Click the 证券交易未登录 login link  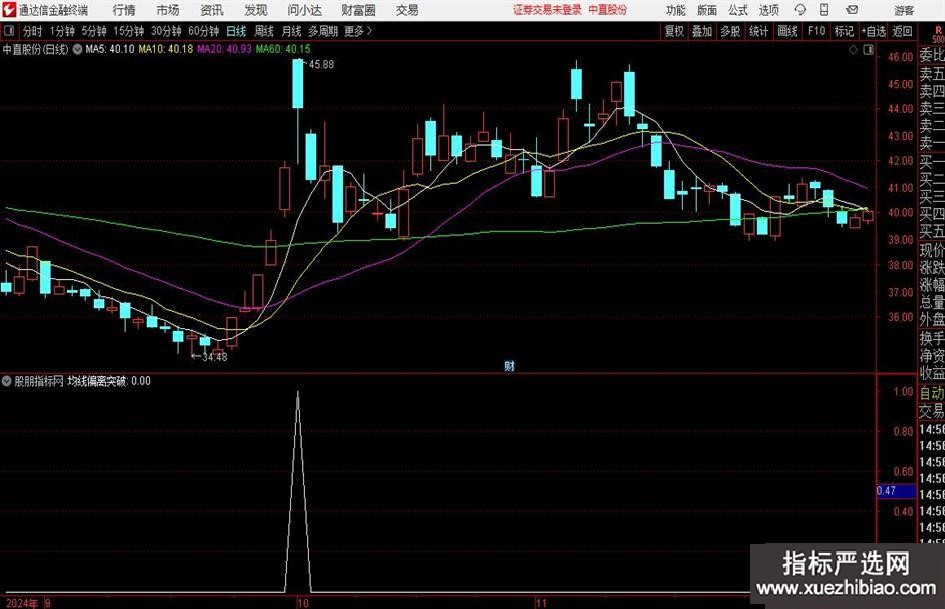coord(547,10)
